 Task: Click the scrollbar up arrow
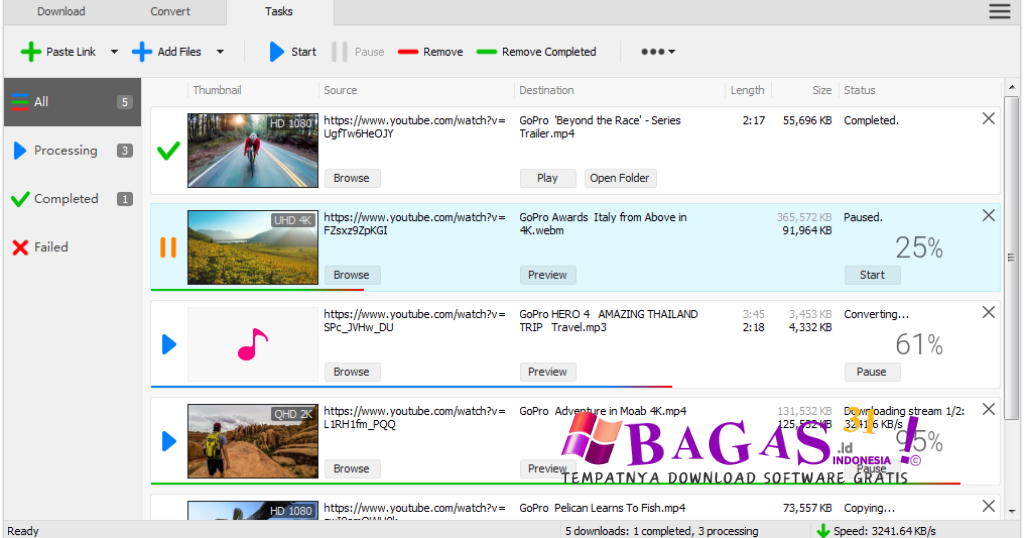coord(1012,87)
